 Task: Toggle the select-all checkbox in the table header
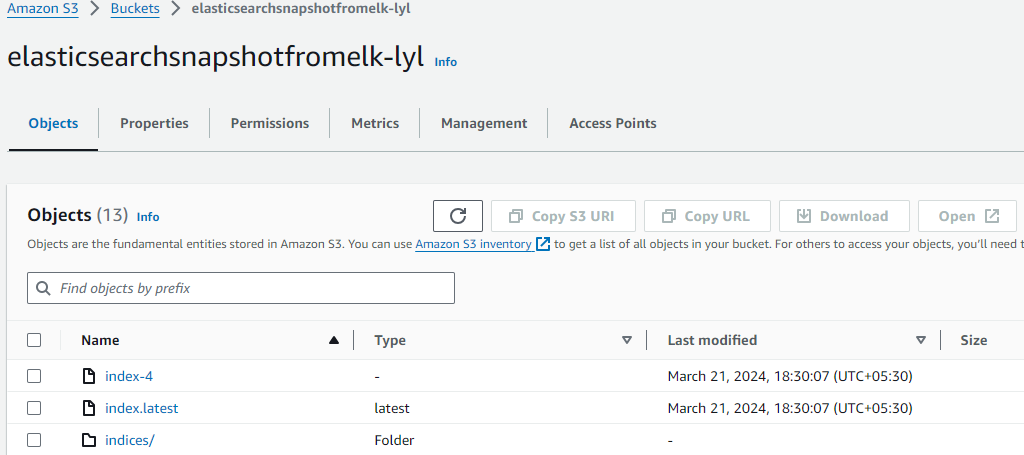pos(34,340)
